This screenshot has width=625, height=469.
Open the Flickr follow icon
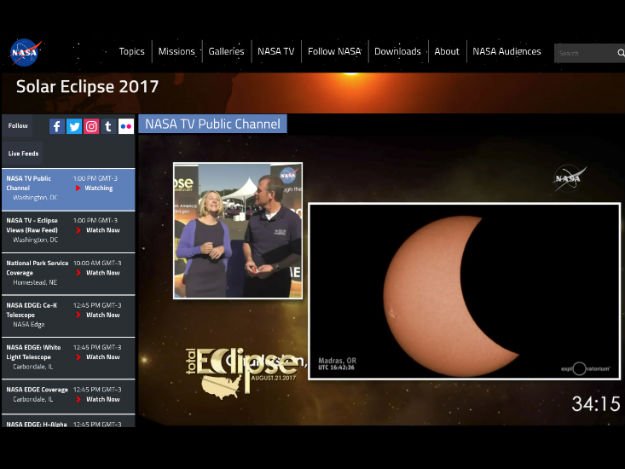point(126,126)
